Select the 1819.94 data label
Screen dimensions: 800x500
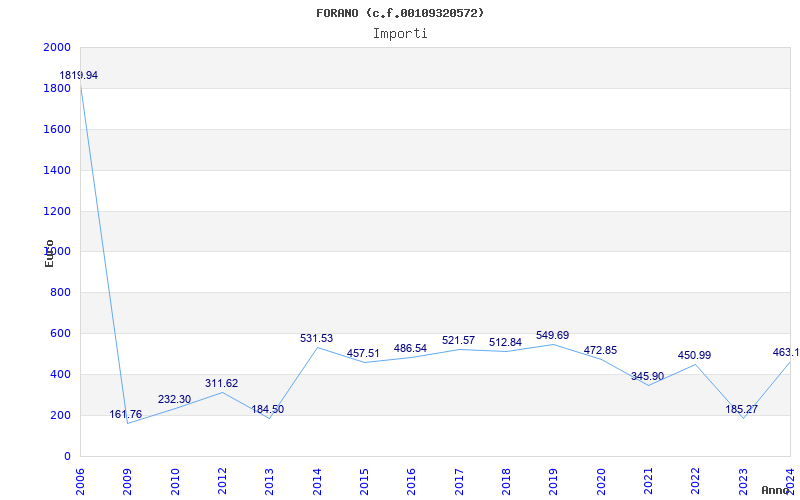click(x=79, y=76)
